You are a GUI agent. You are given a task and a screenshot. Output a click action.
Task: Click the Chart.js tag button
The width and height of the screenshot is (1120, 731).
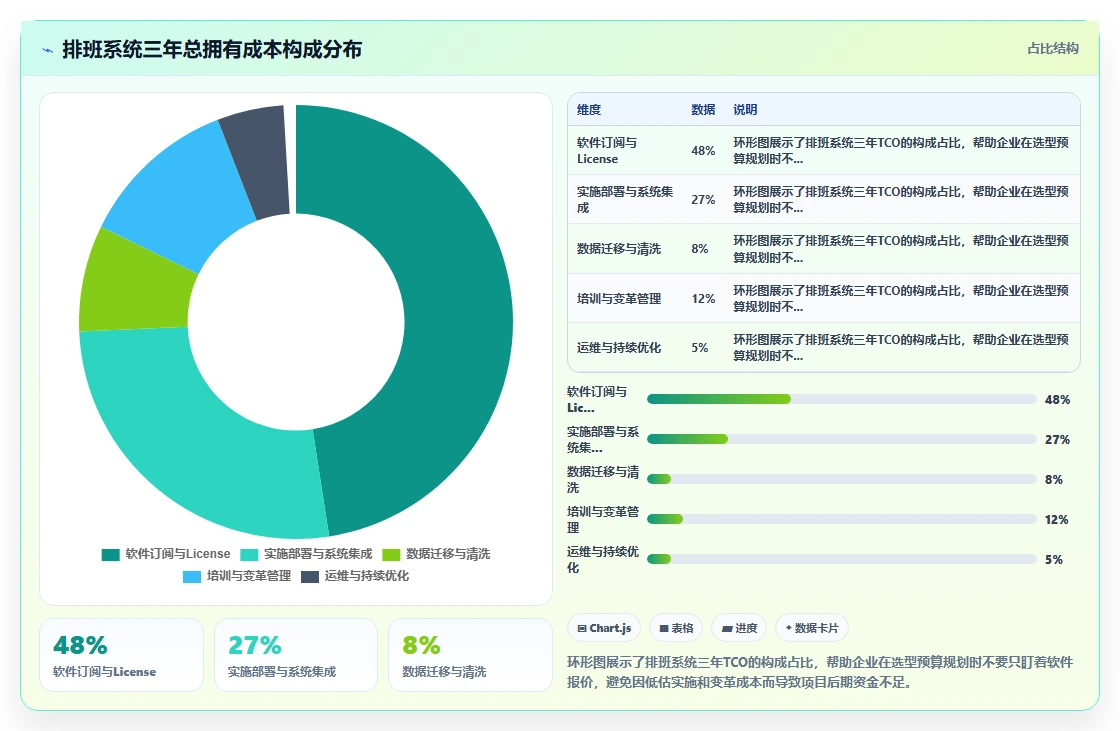click(604, 628)
